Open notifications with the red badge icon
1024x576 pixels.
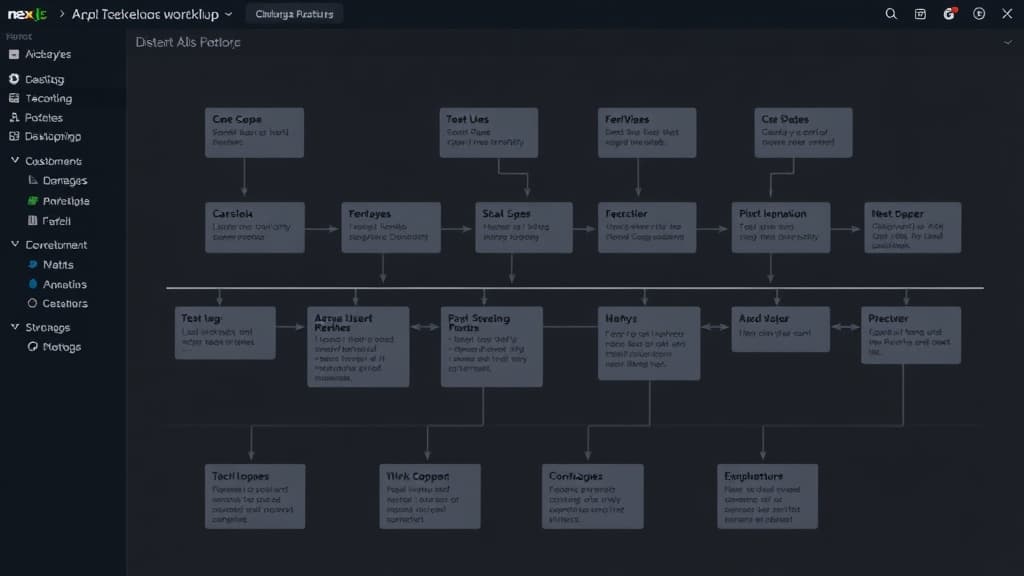(x=949, y=13)
